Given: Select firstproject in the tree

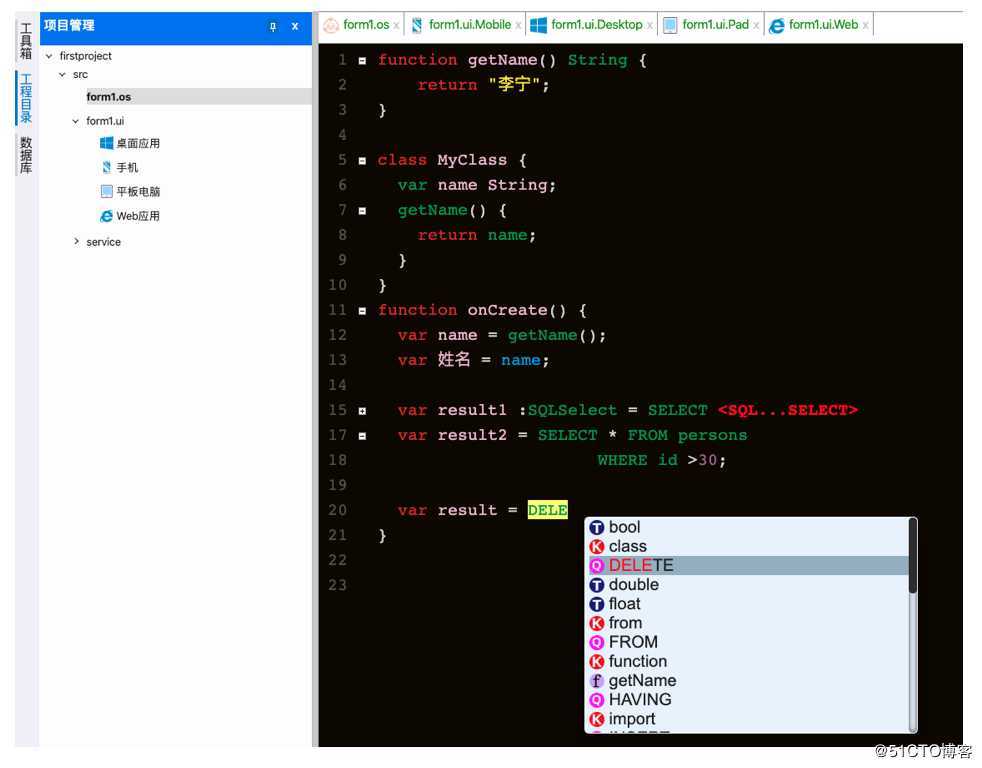Looking at the screenshot, I should pos(85,56).
